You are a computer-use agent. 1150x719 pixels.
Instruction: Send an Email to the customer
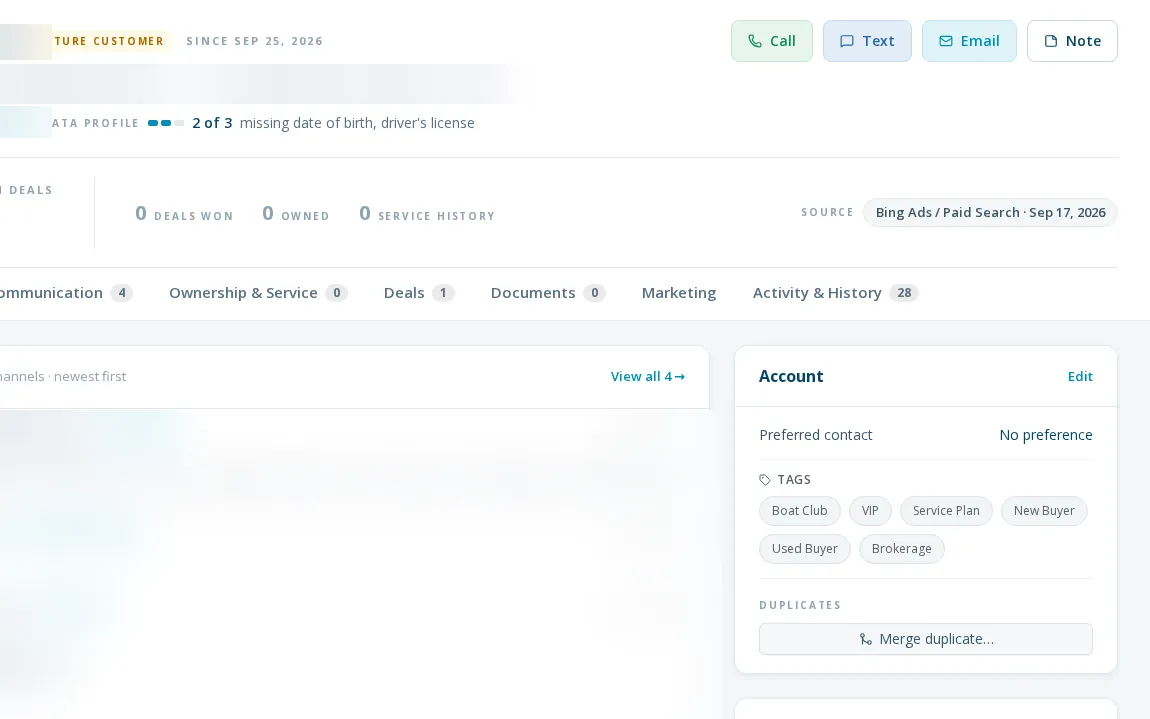coord(969,41)
